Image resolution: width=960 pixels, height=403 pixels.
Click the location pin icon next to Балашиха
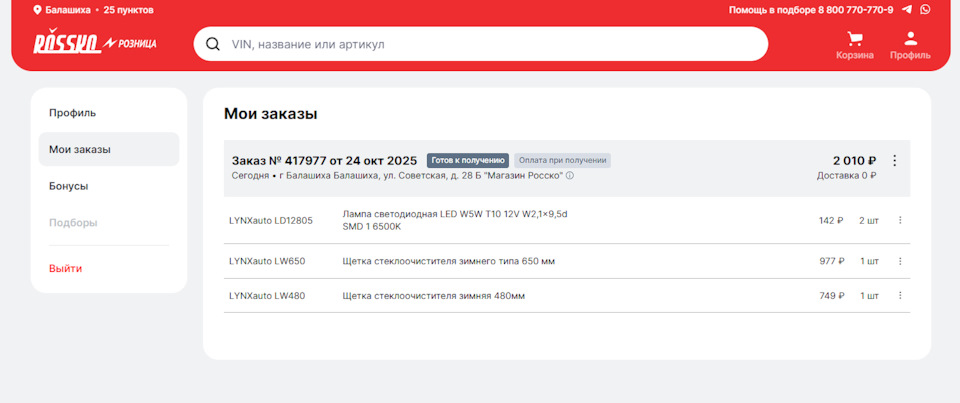(37, 10)
